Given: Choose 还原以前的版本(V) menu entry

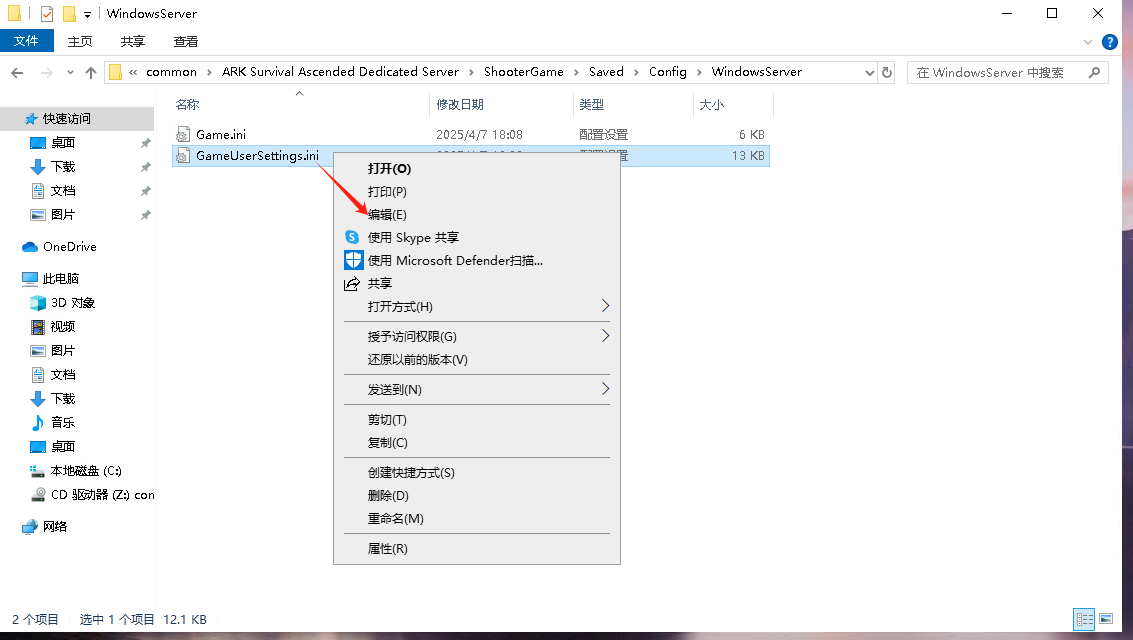Looking at the screenshot, I should tap(477, 360).
